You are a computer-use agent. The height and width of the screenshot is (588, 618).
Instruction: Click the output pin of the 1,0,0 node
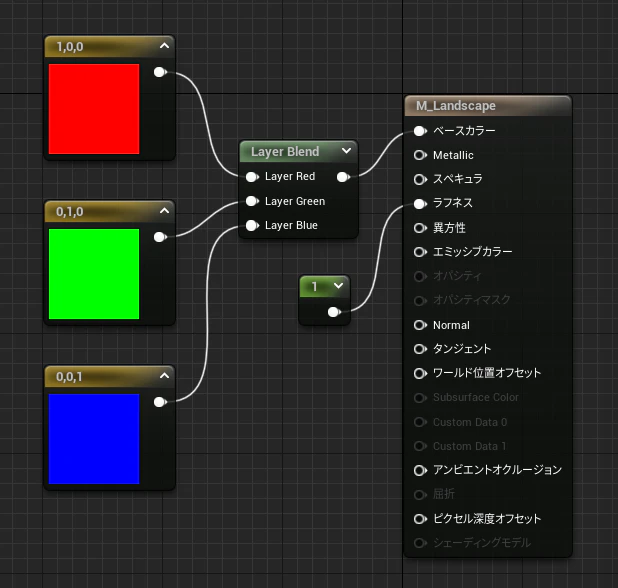pyautogui.click(x=160, y=72)
